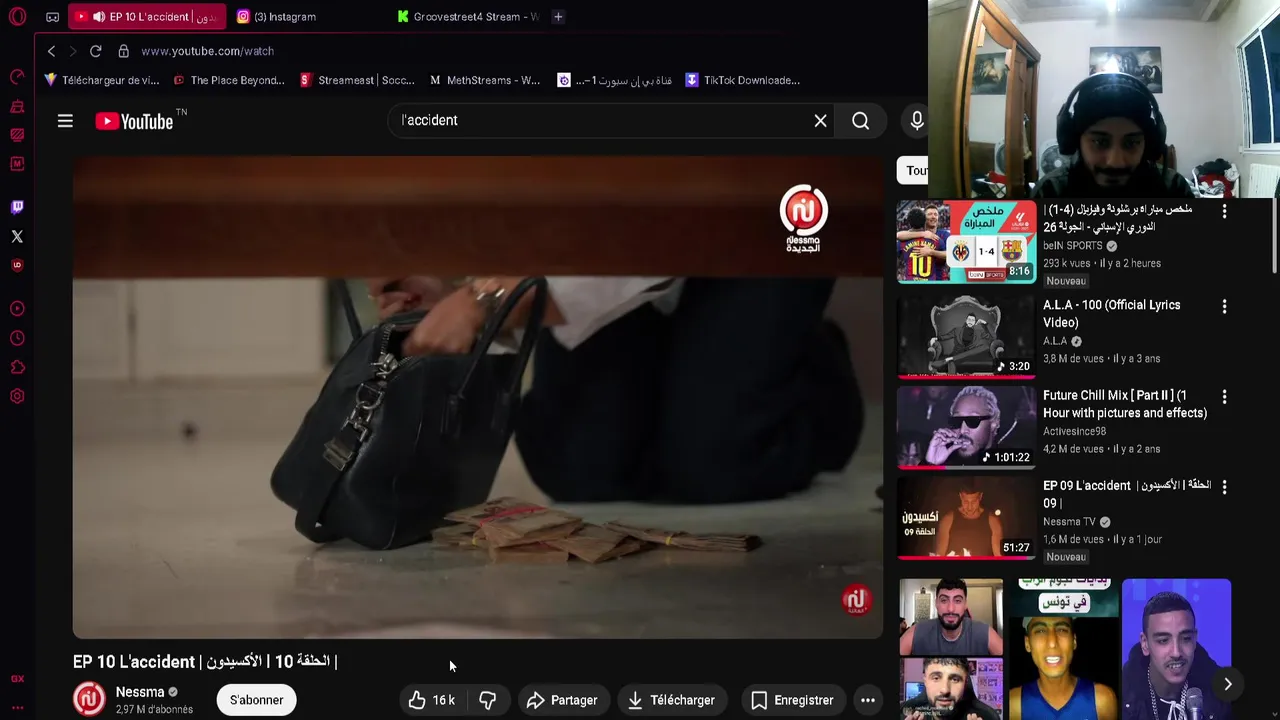Open more actions ellipsis next to Enregistrer
This screenshot has height=720, width=1280.
pyautogui.click(x=868, y=700)
